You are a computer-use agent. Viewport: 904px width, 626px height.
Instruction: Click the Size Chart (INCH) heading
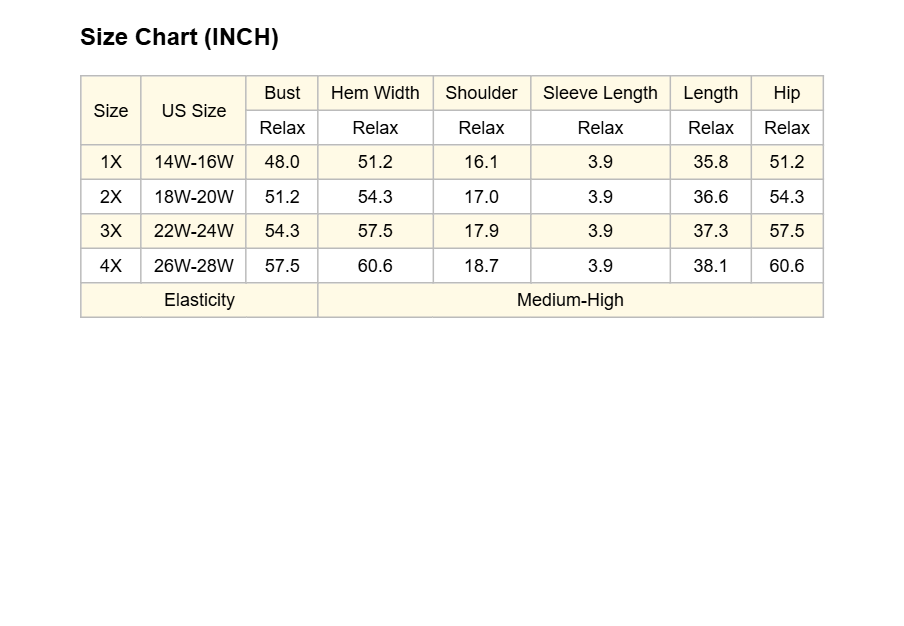pos(179,37)
